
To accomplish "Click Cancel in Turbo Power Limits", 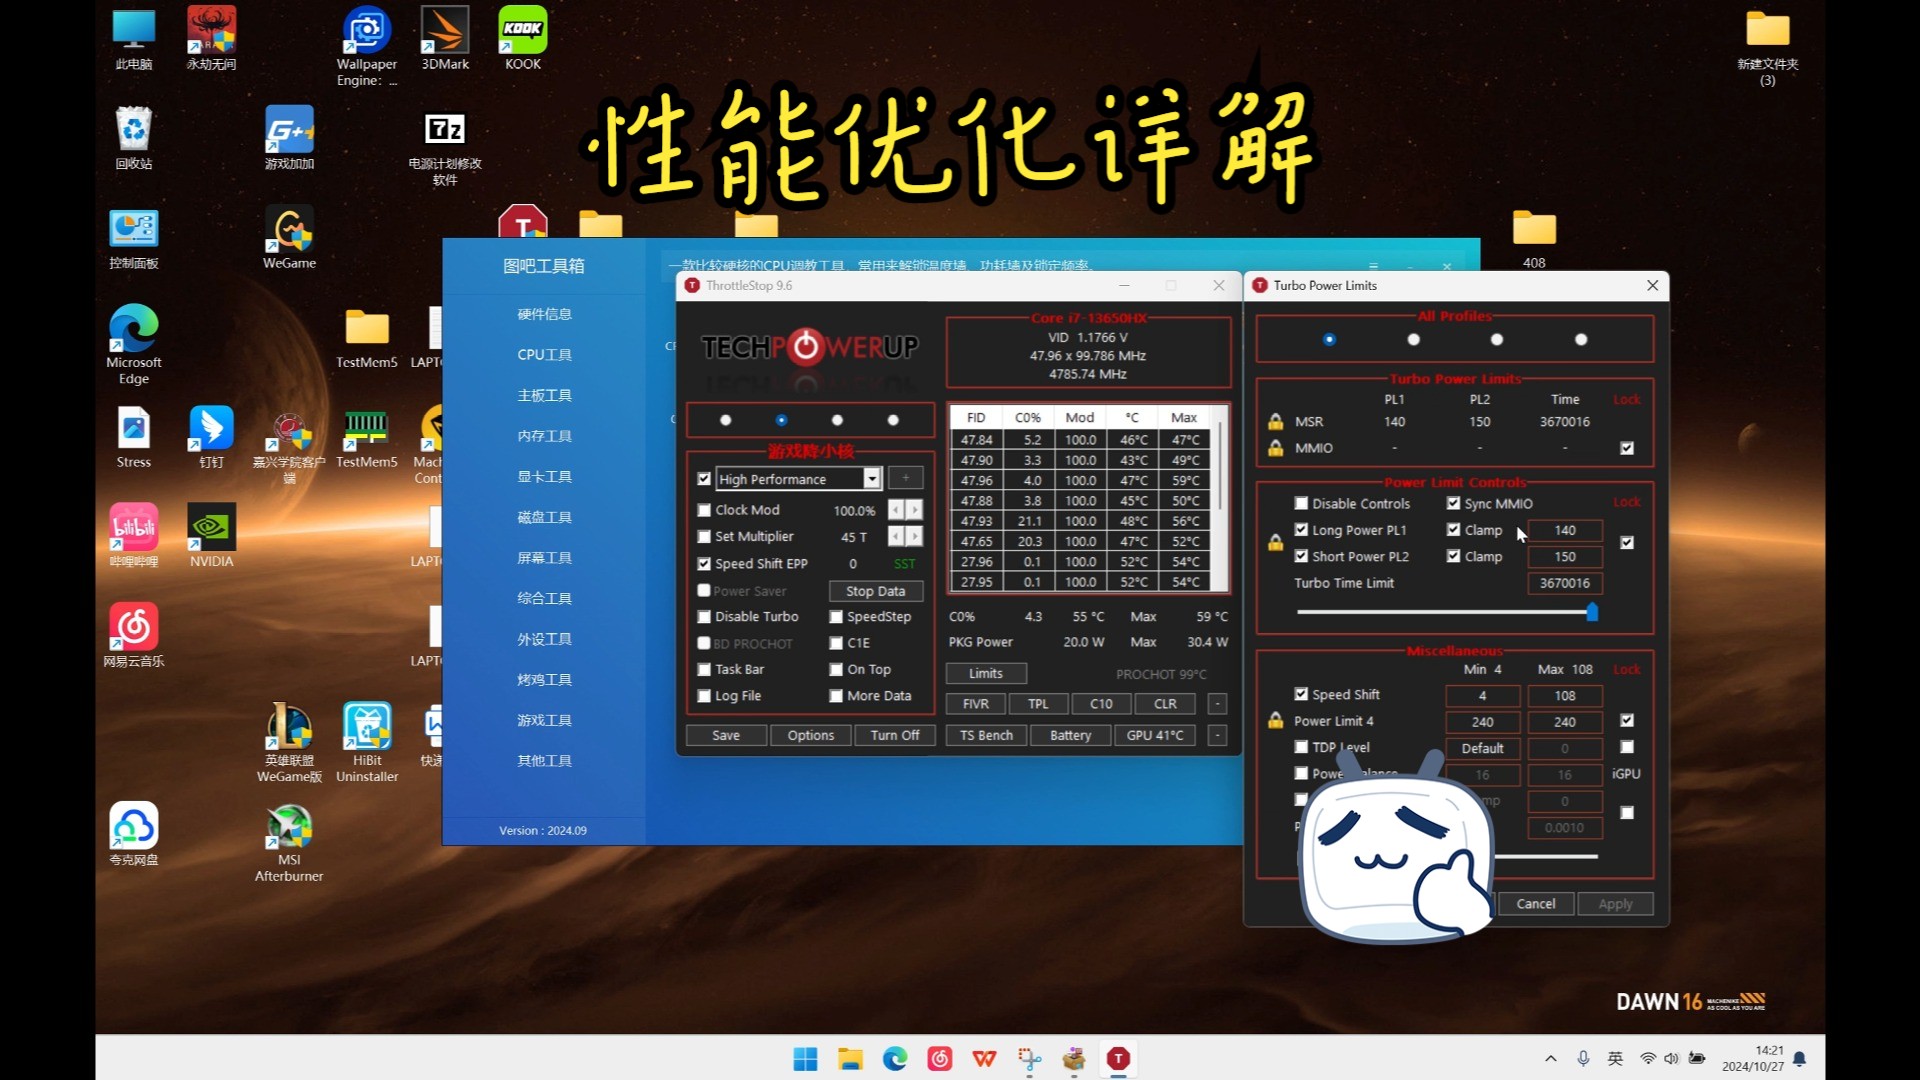I will 1536,904.
